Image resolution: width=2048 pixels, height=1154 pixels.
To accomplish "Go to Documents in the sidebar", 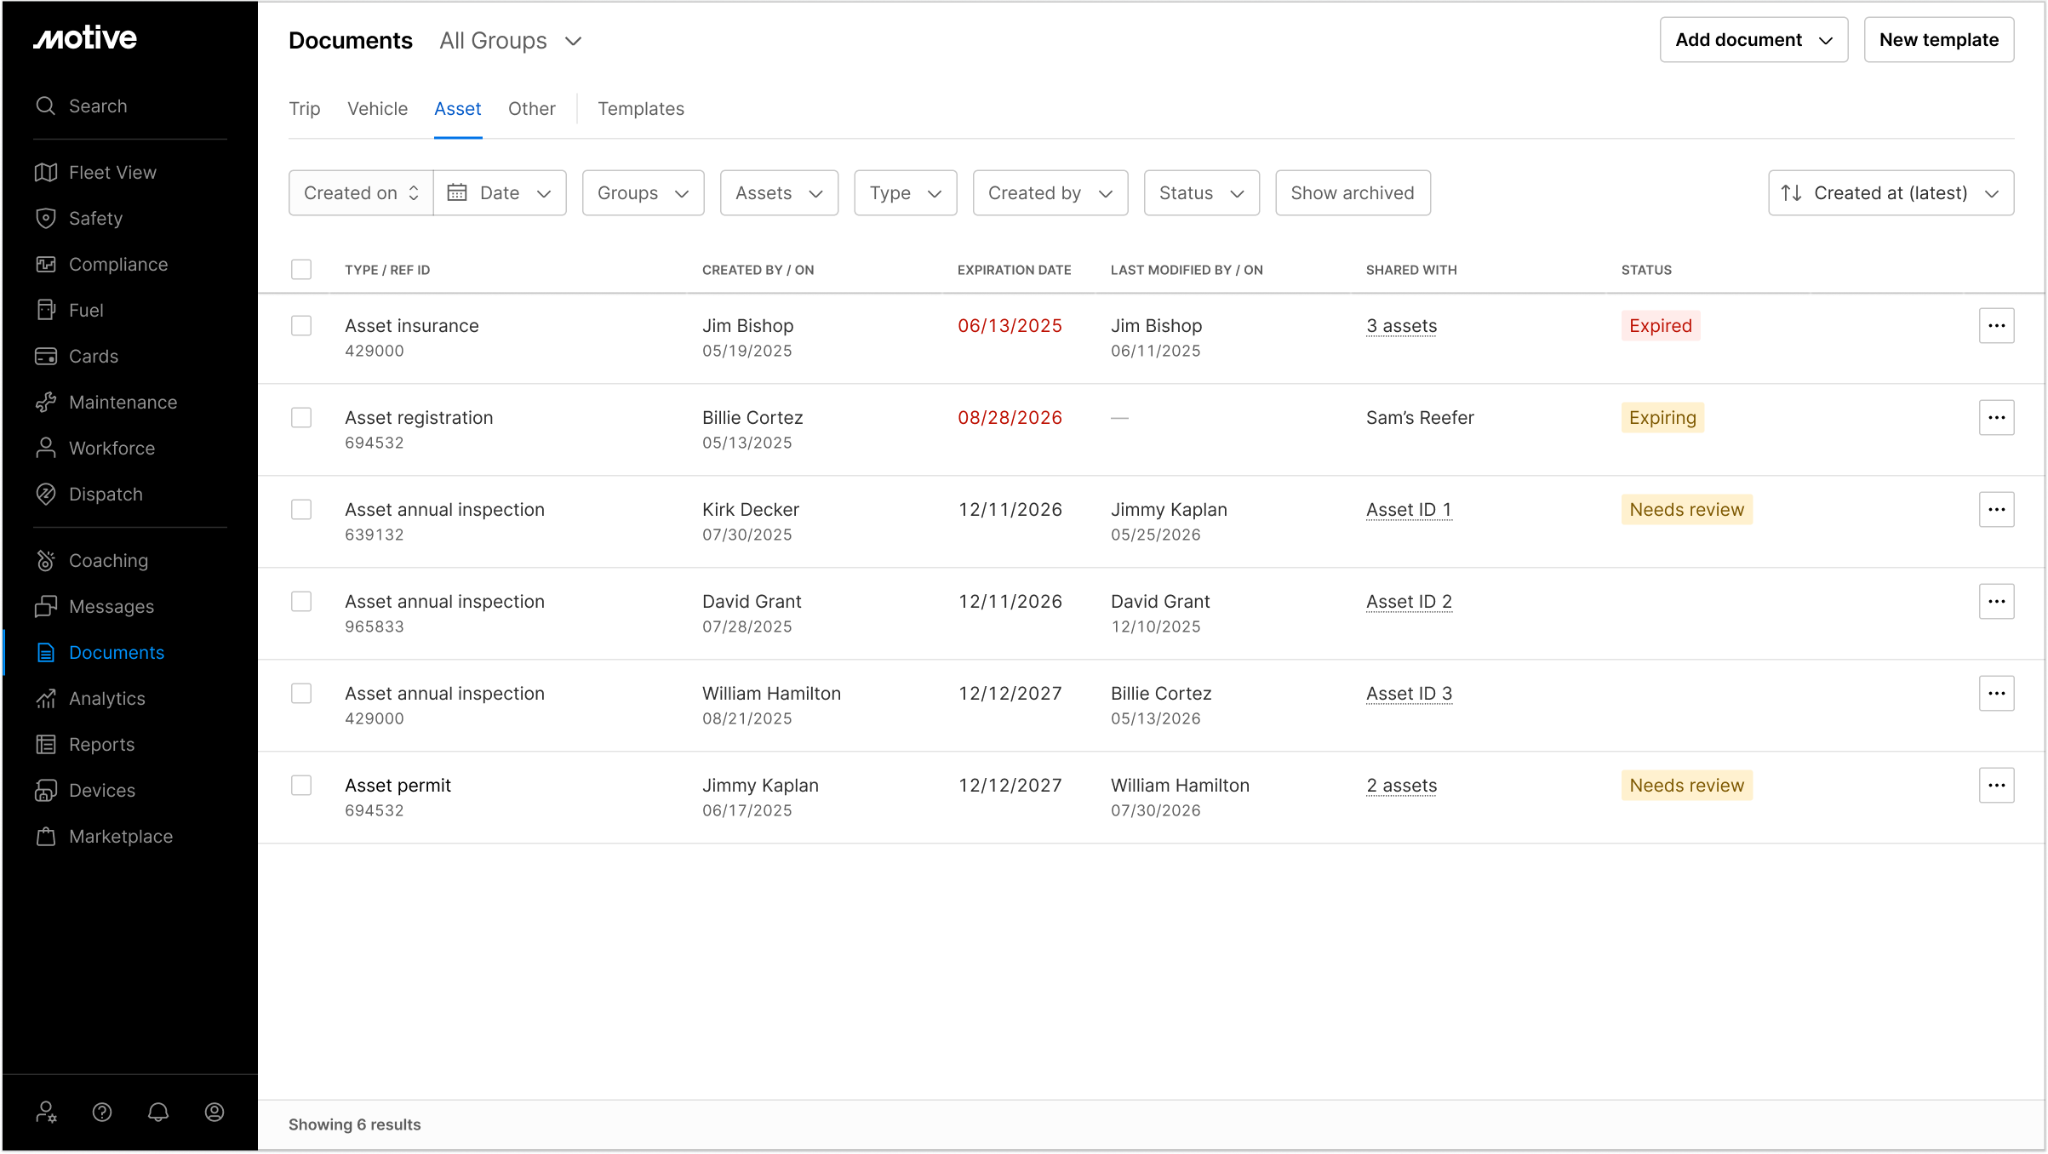I will [x=116, y=653].
